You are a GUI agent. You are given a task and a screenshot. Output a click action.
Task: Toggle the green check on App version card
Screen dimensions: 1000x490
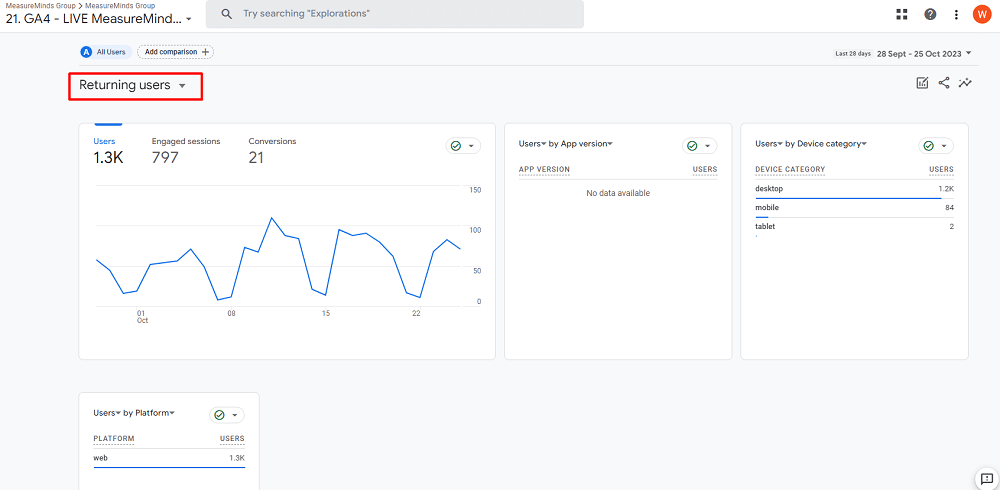tap(699, 146)
